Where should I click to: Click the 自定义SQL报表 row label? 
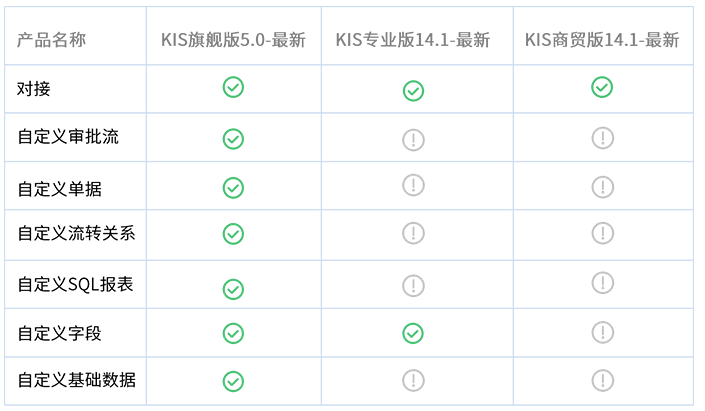[75, 284]
